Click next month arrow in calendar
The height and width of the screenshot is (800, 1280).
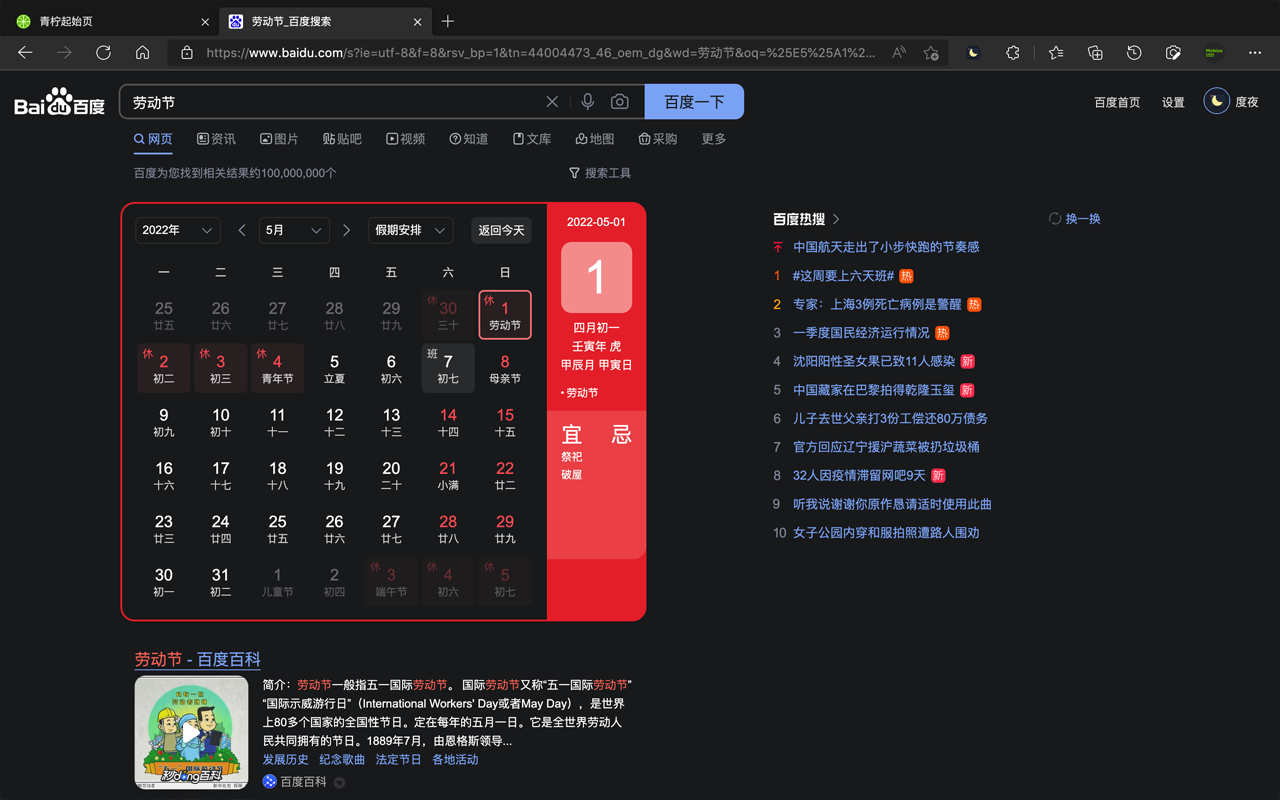point(346,230)
